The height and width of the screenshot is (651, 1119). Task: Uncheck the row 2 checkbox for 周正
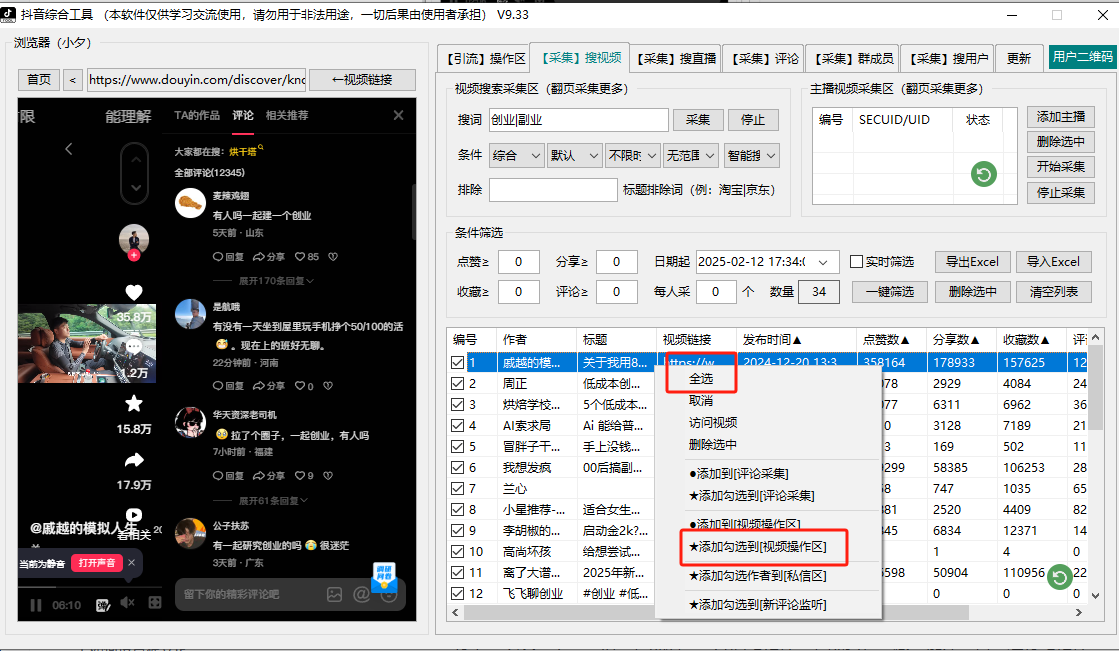coord(458,385)
